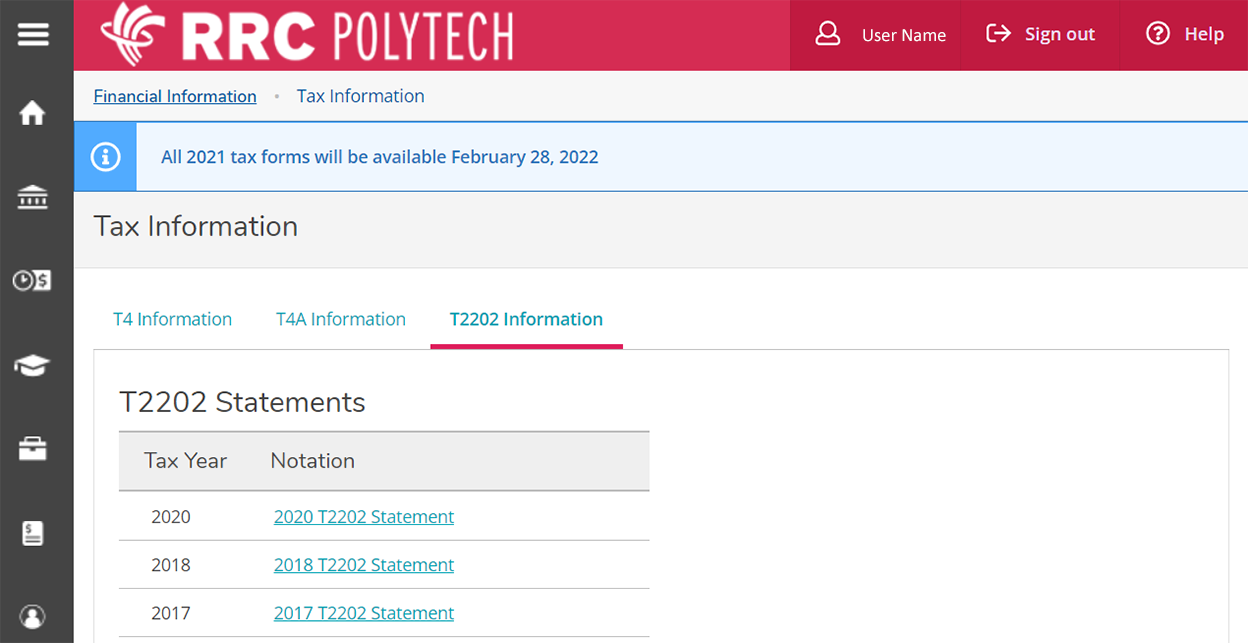Click the blue info icon in banner
The width and height of the screenshot is (1248, 643).
pos(105,157)
